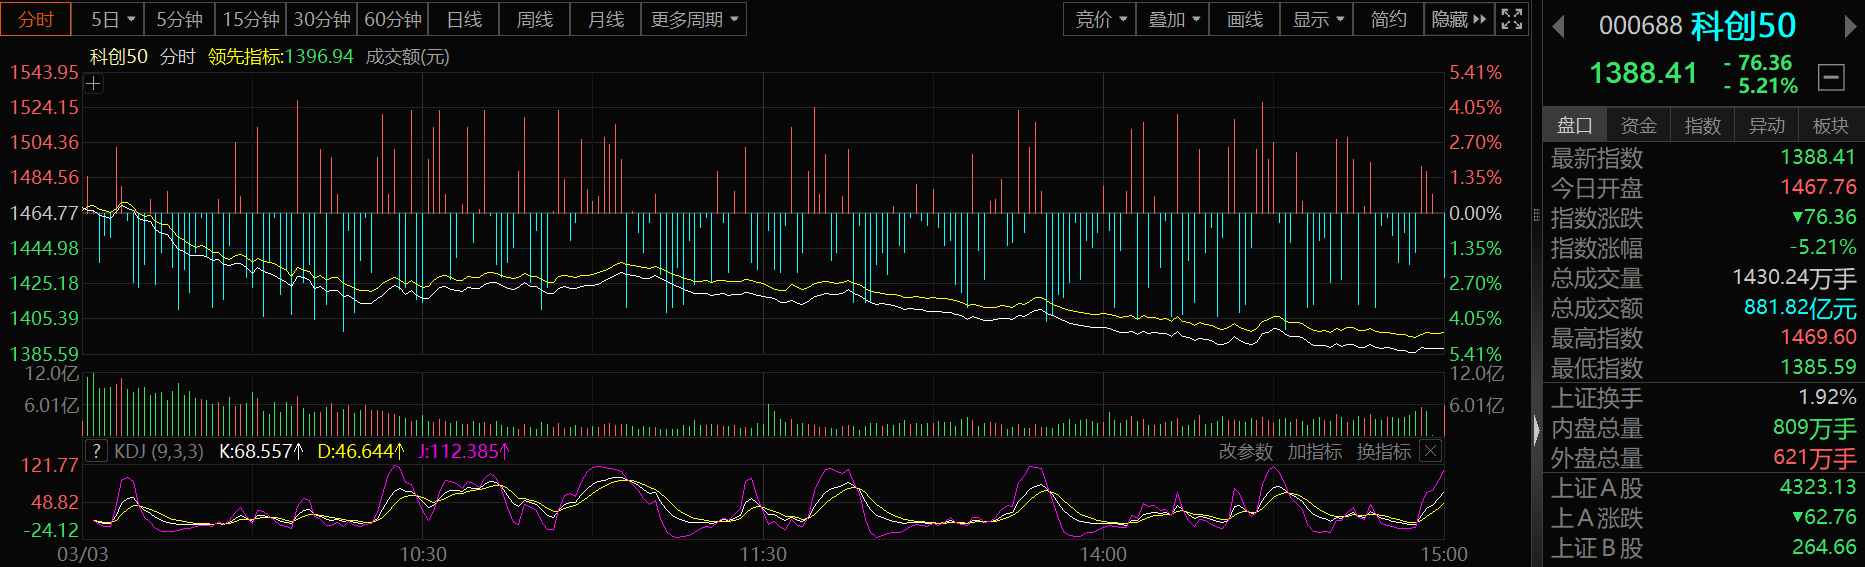Toggle the 画线 drawing tool
1865x567 pixels.
(x=1244, y=19)
